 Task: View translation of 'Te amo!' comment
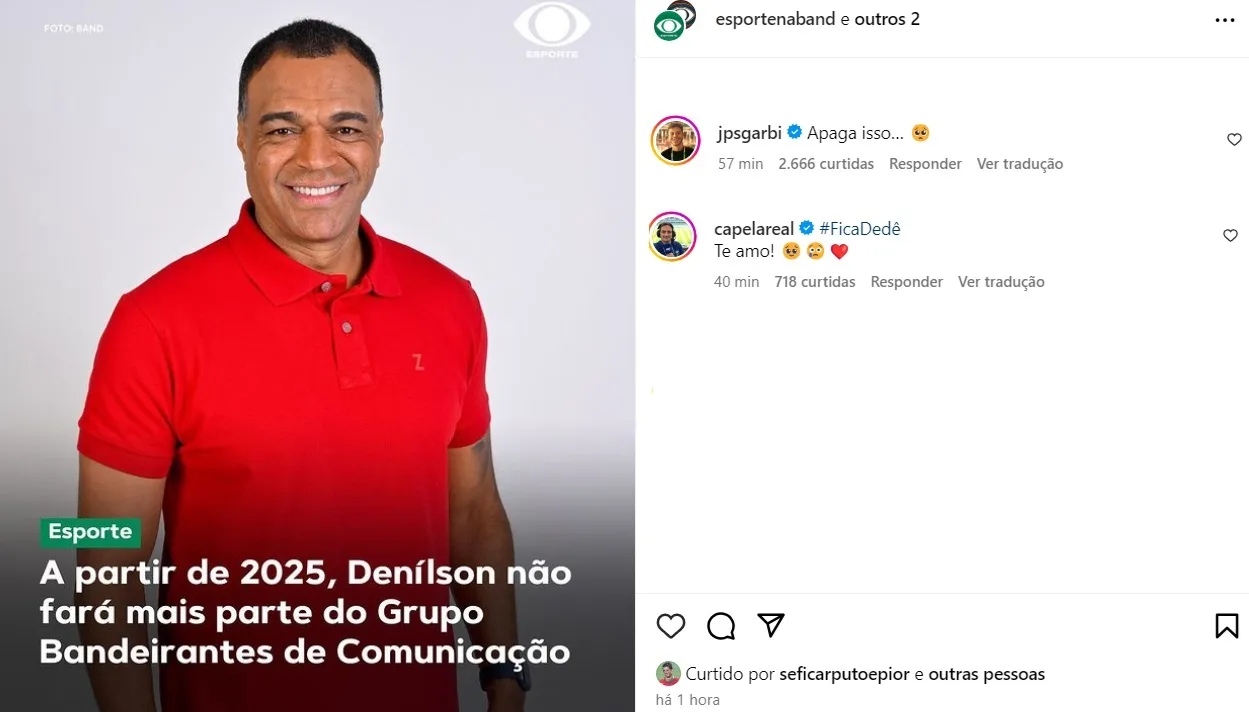[1001, 282]
